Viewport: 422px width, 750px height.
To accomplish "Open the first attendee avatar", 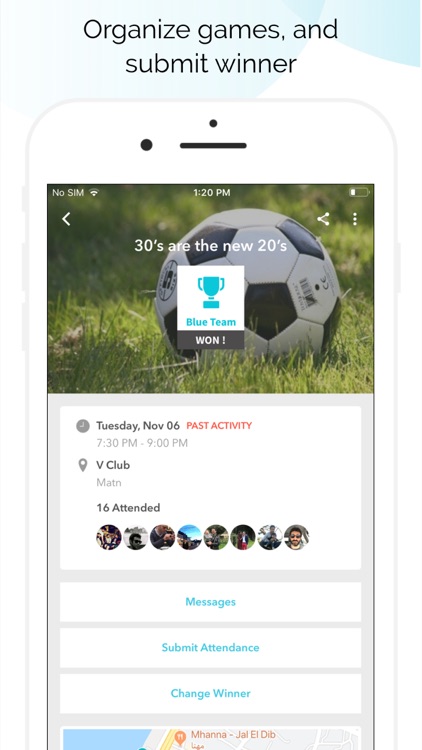I will [109, 537].
